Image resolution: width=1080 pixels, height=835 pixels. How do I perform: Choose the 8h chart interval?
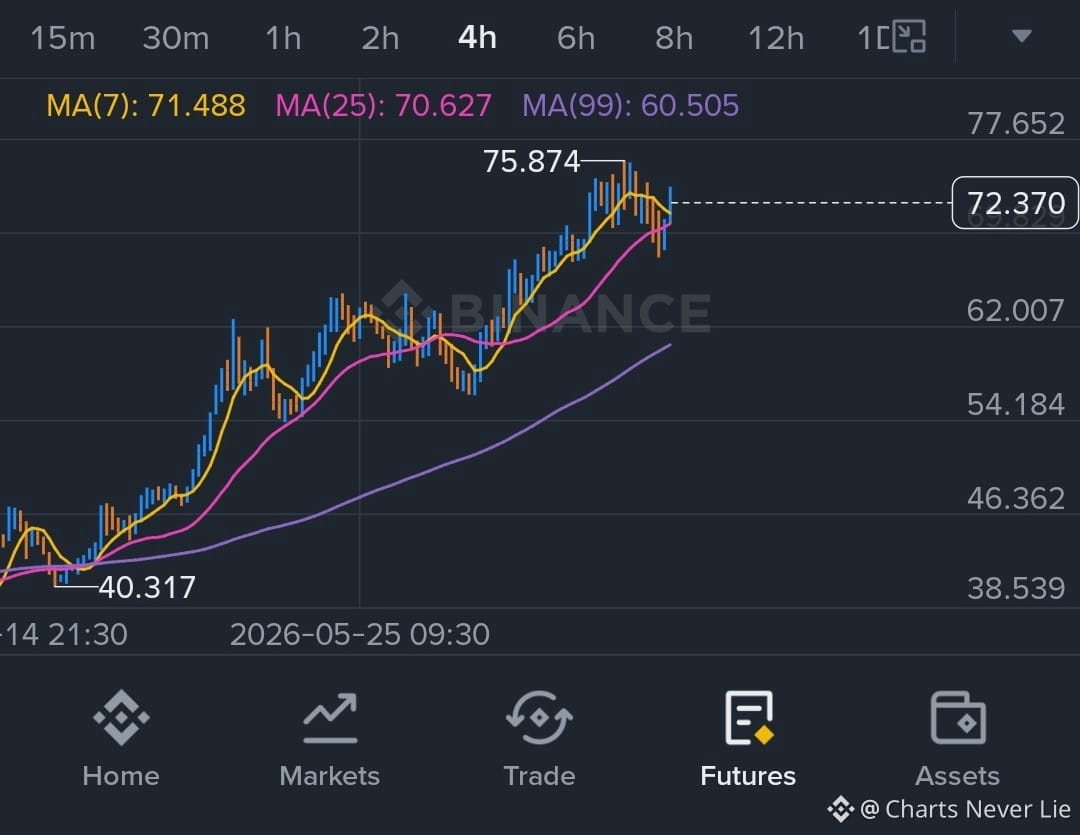[x=674, y=38]
